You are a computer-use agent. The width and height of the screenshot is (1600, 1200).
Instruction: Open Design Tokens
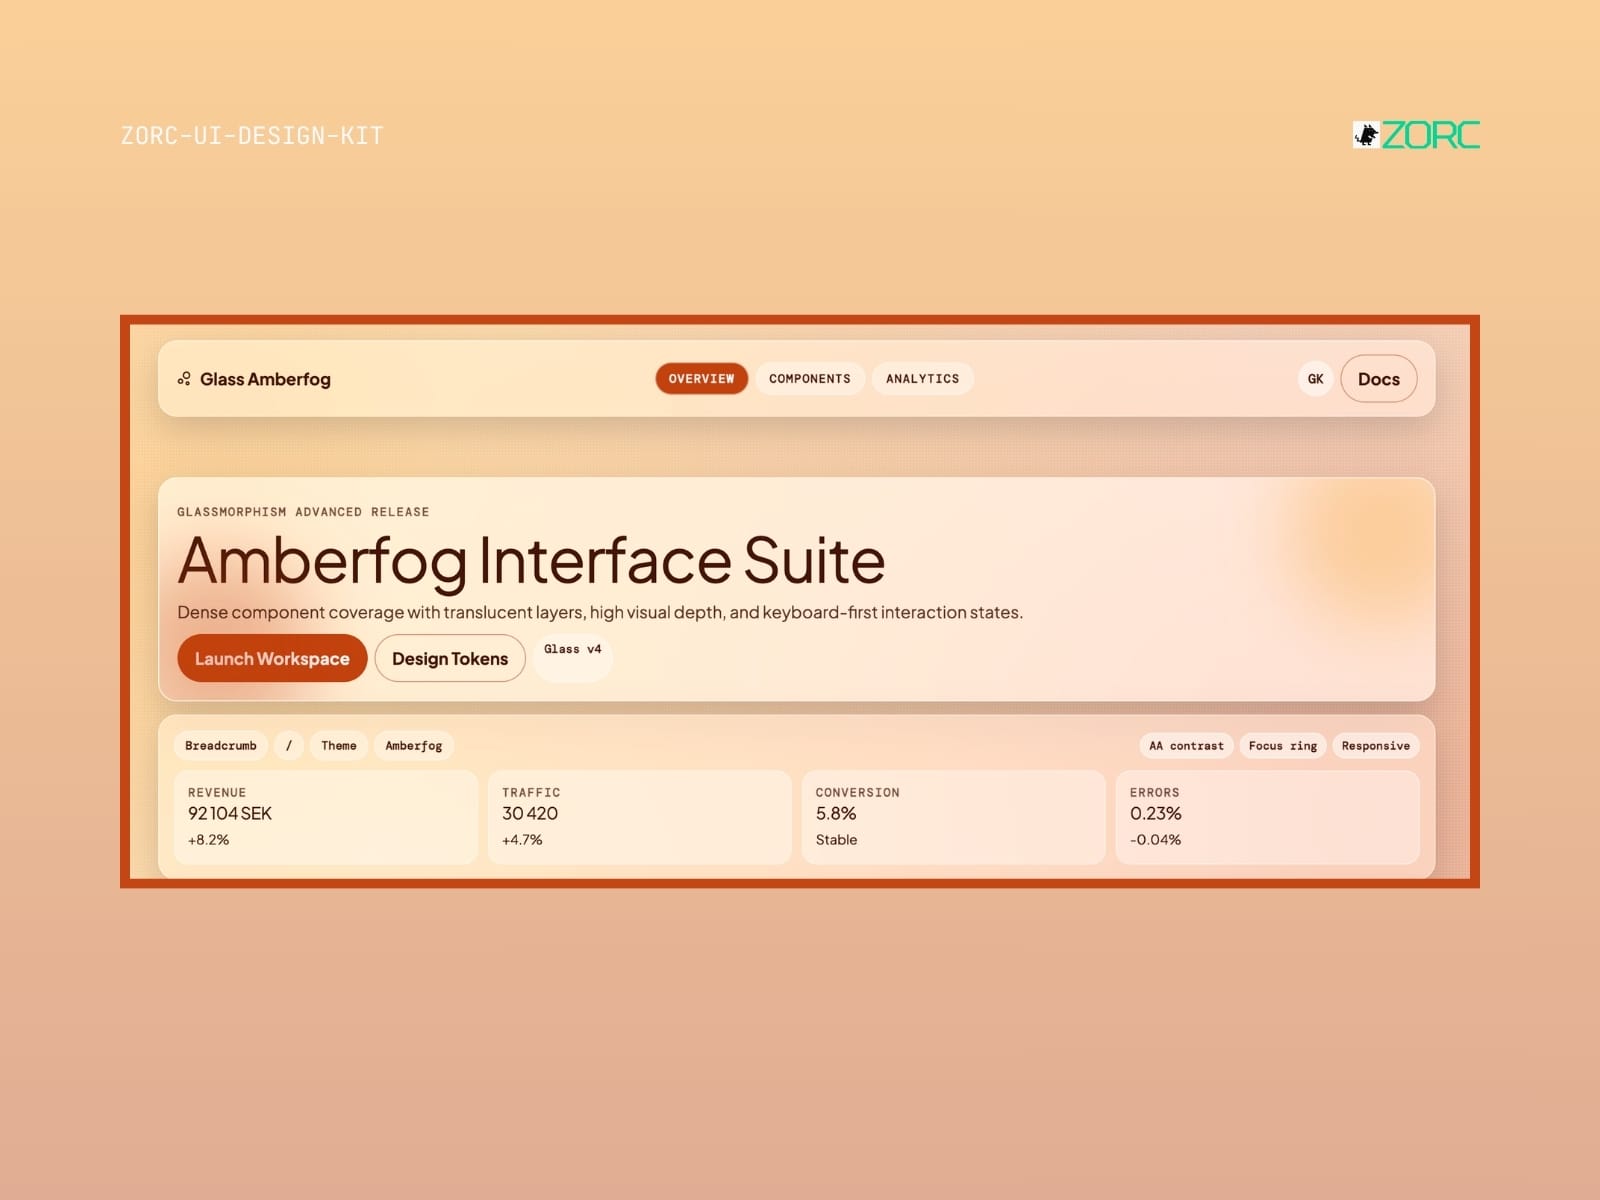[x=450, y=658]
